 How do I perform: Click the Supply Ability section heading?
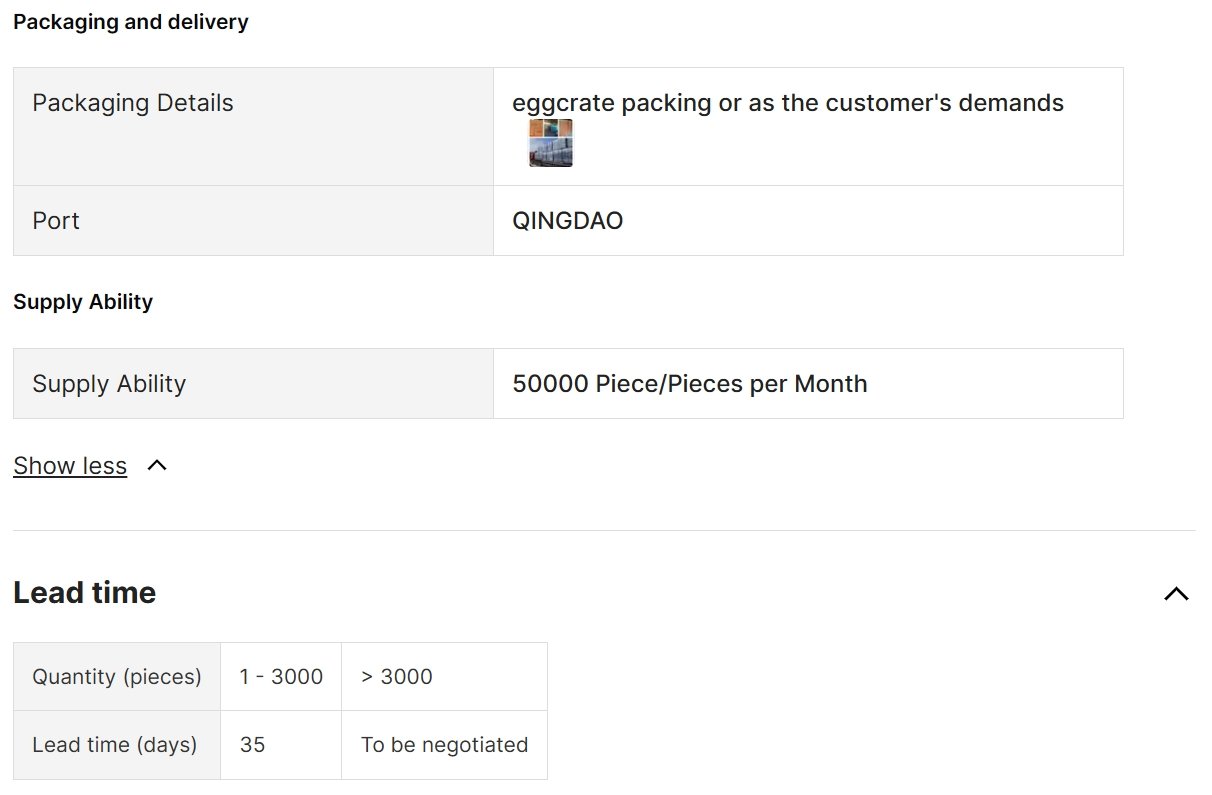pyautogui.click(x=83, y=302)
